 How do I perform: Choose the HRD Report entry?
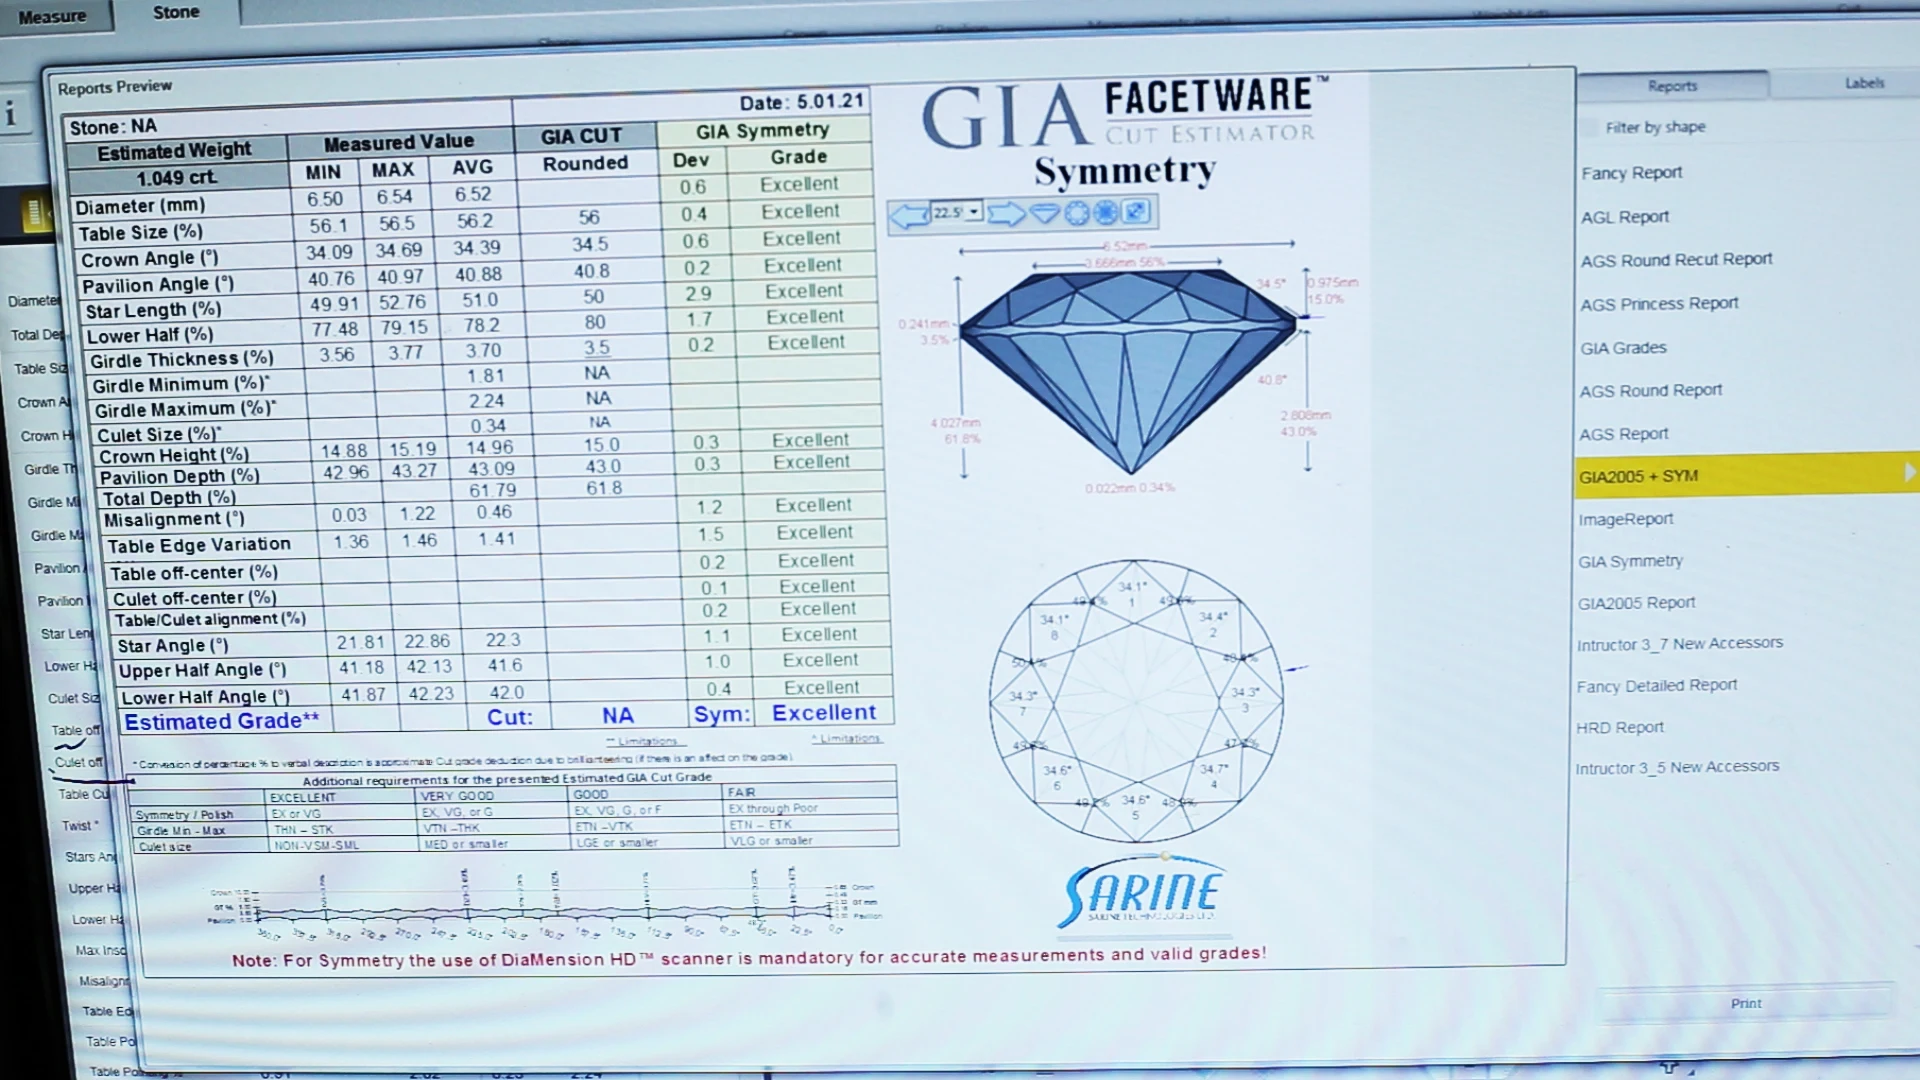pyautogui.click(x=1620, y=728)
